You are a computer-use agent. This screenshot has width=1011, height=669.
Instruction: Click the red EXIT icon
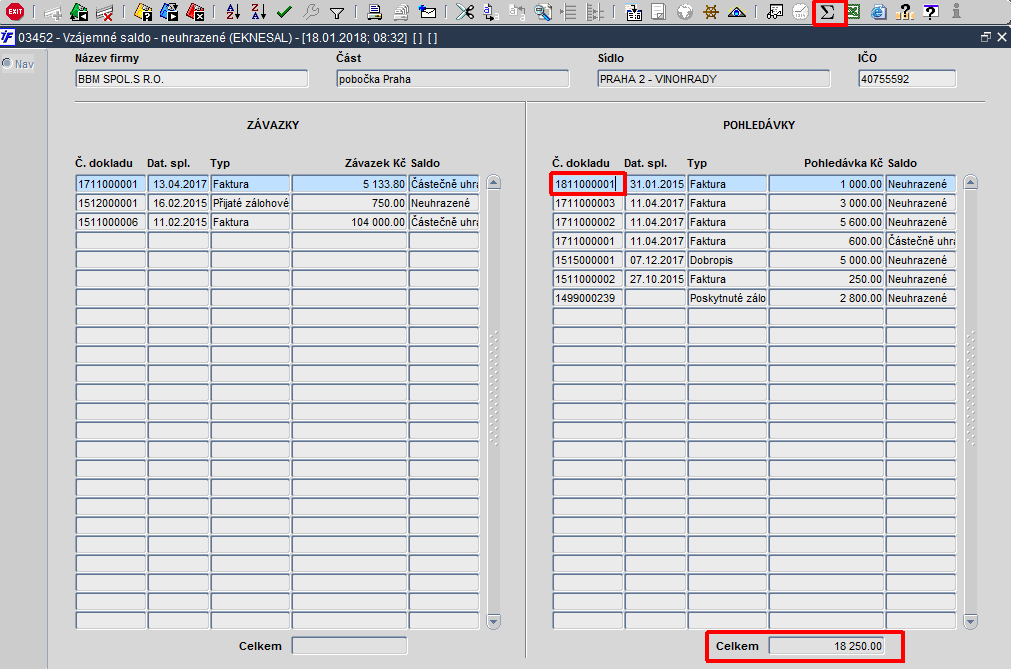(x=15, y=12)
